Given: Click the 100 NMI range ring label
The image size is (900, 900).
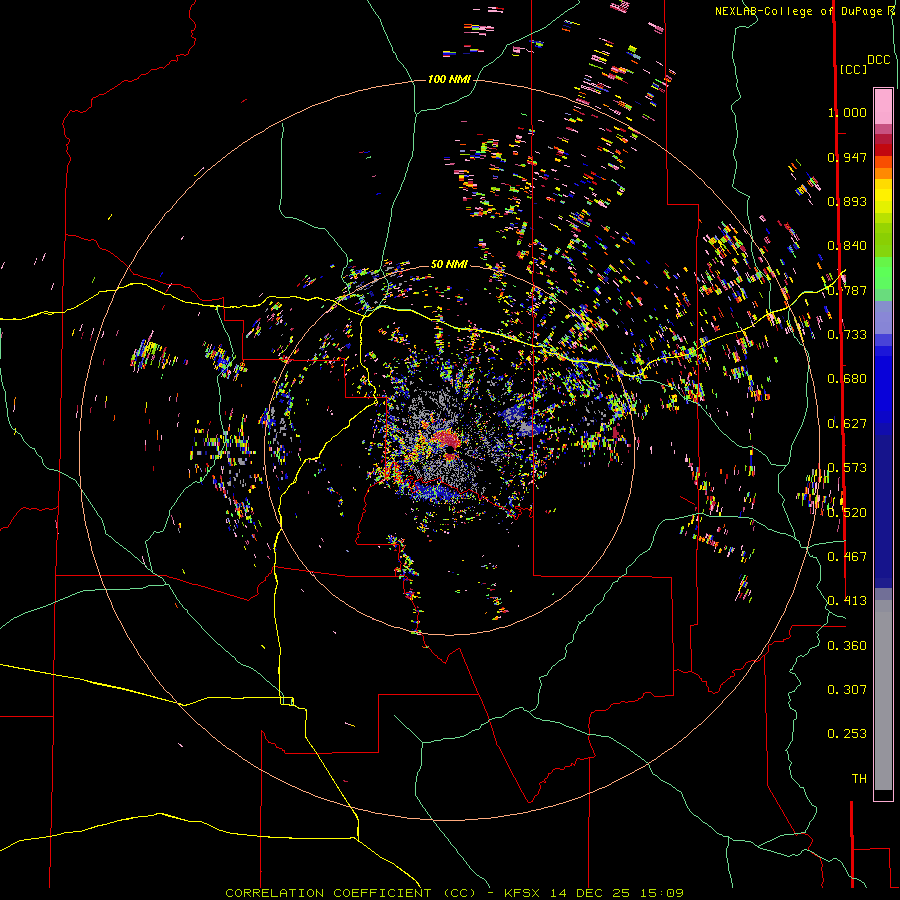Looking at the screenshot, I should [449, 79].
